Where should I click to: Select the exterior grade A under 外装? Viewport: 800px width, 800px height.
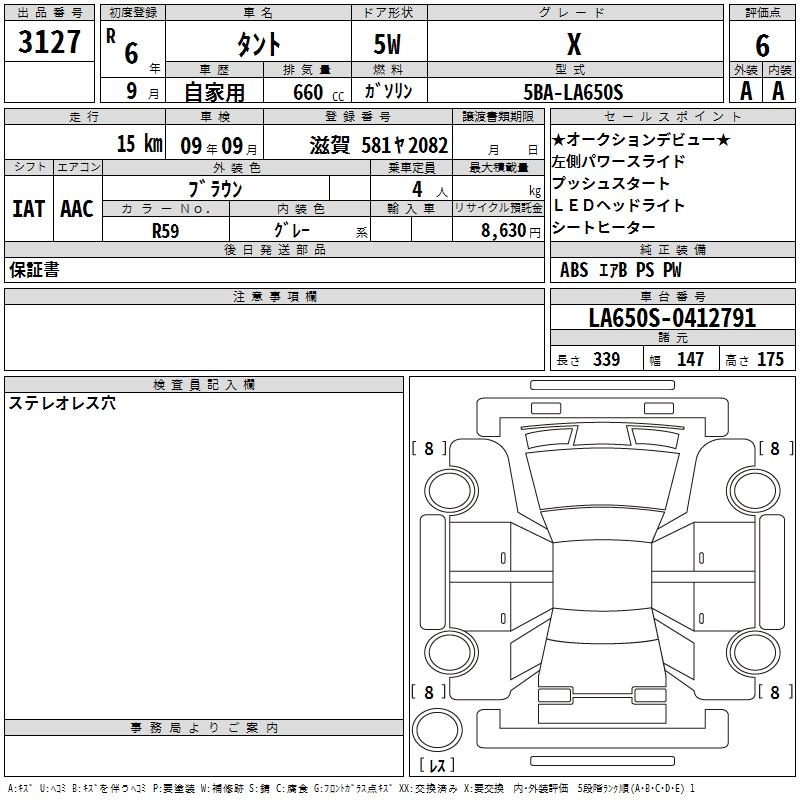pos(744,91)
